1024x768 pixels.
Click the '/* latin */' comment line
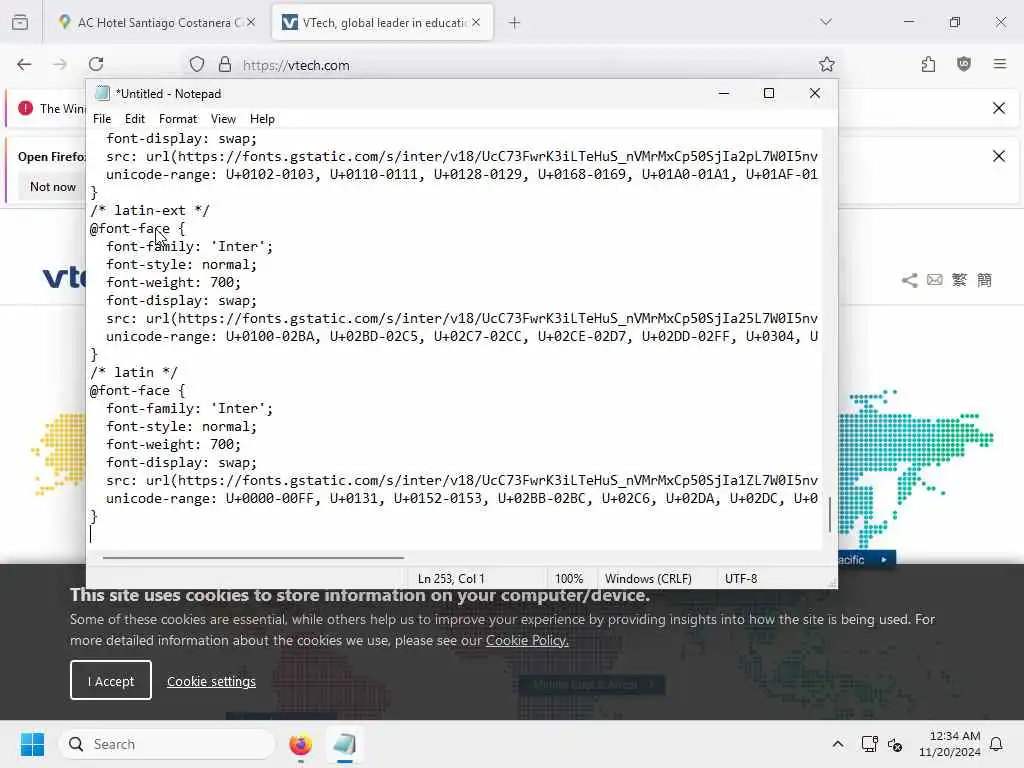click(134, 372)
